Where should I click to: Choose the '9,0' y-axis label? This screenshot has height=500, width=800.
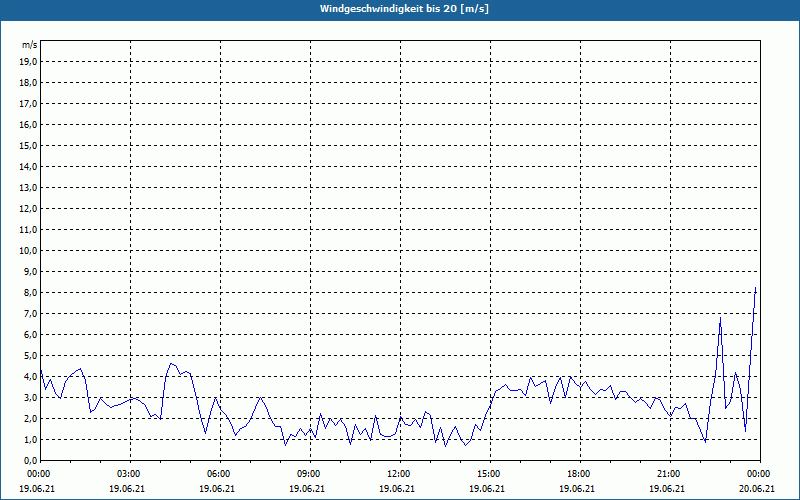pos(31,271)
